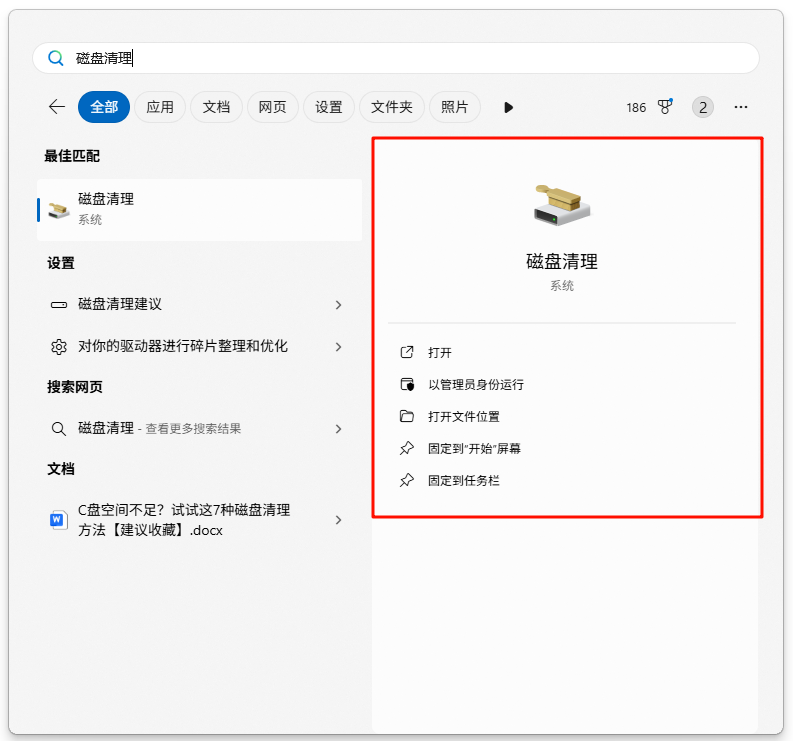Click the Word document icon of docx result

click(59, 520)
